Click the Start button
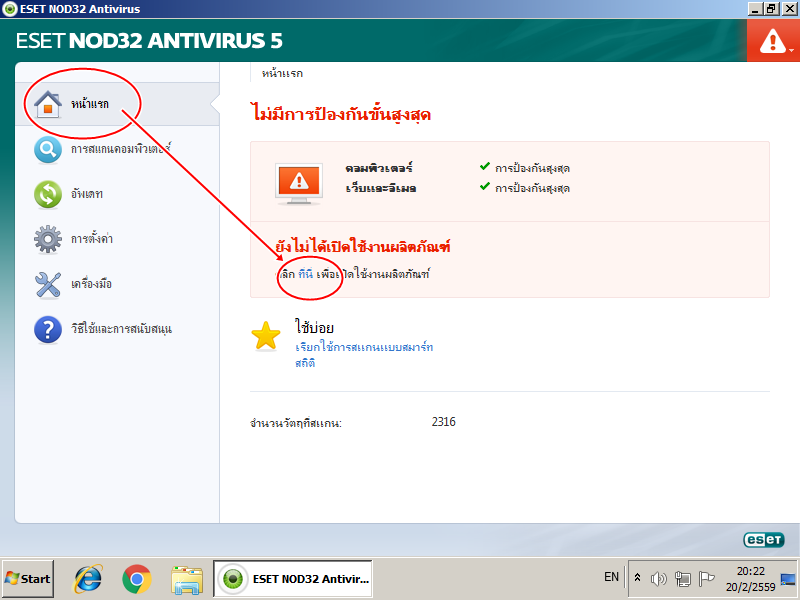 [28, 579]
